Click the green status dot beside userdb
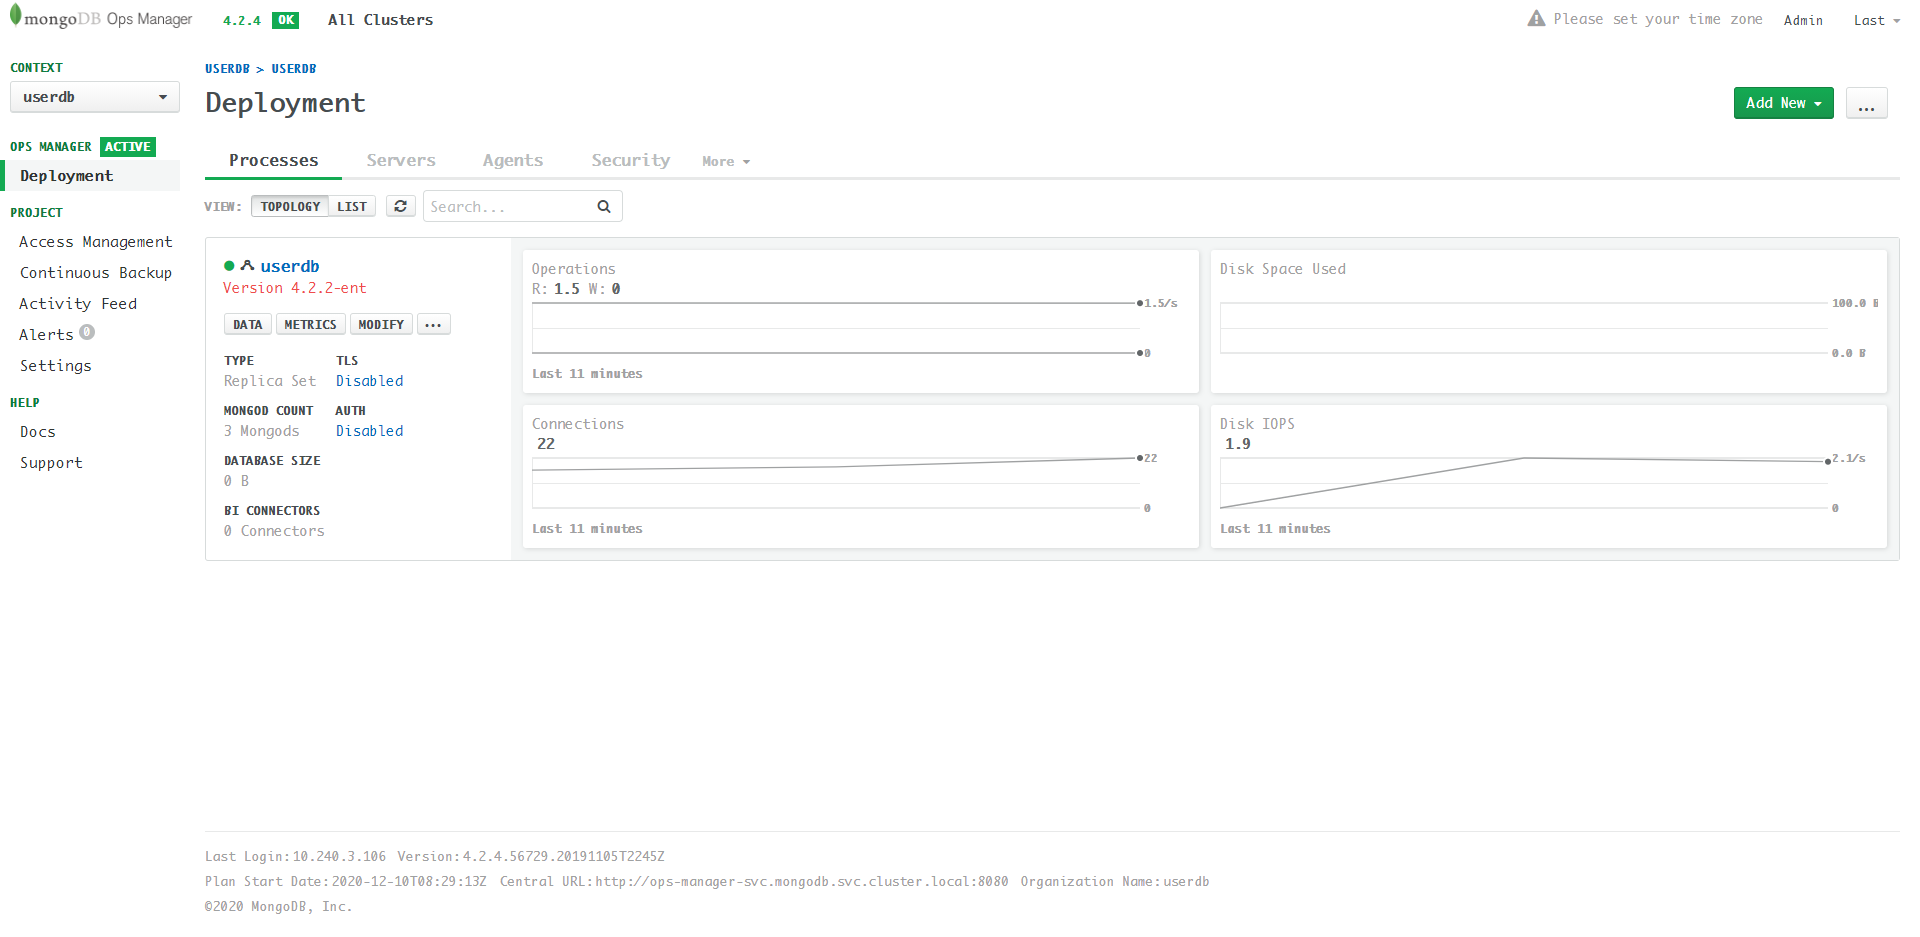The image size is (1920, 937). pos(229,266)
